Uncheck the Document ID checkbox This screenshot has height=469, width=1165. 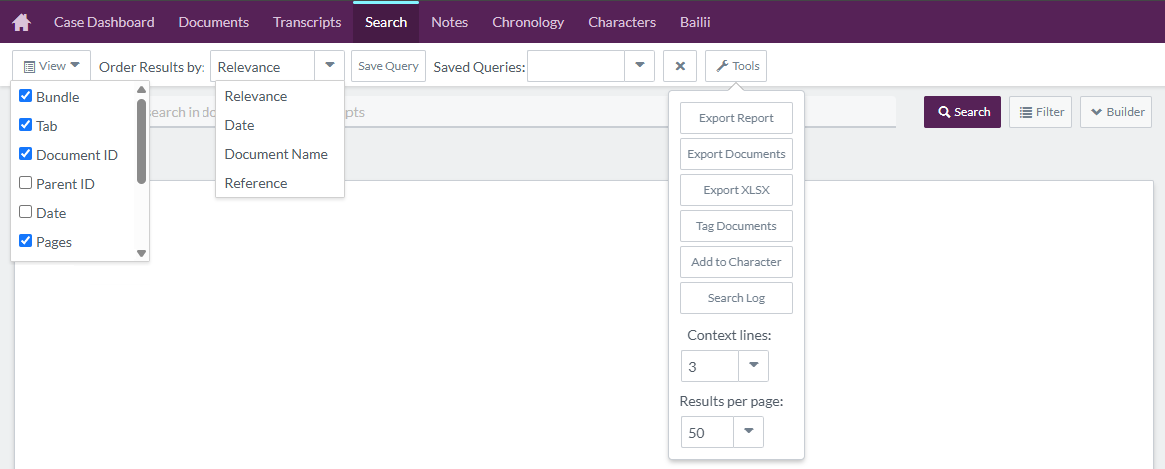coord(25,154)
